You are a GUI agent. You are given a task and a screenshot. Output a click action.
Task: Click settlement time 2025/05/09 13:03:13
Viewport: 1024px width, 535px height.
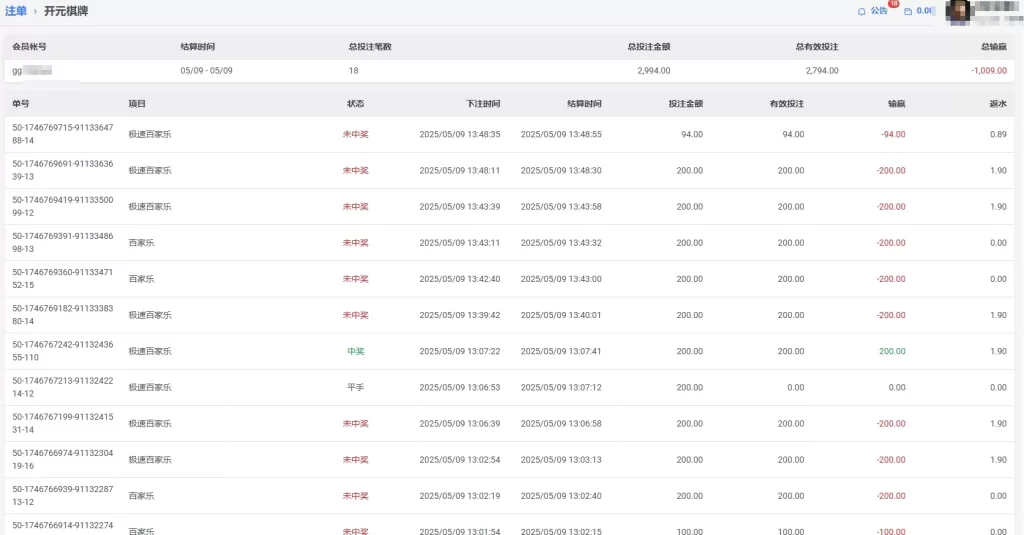click(x=561, y=459)
